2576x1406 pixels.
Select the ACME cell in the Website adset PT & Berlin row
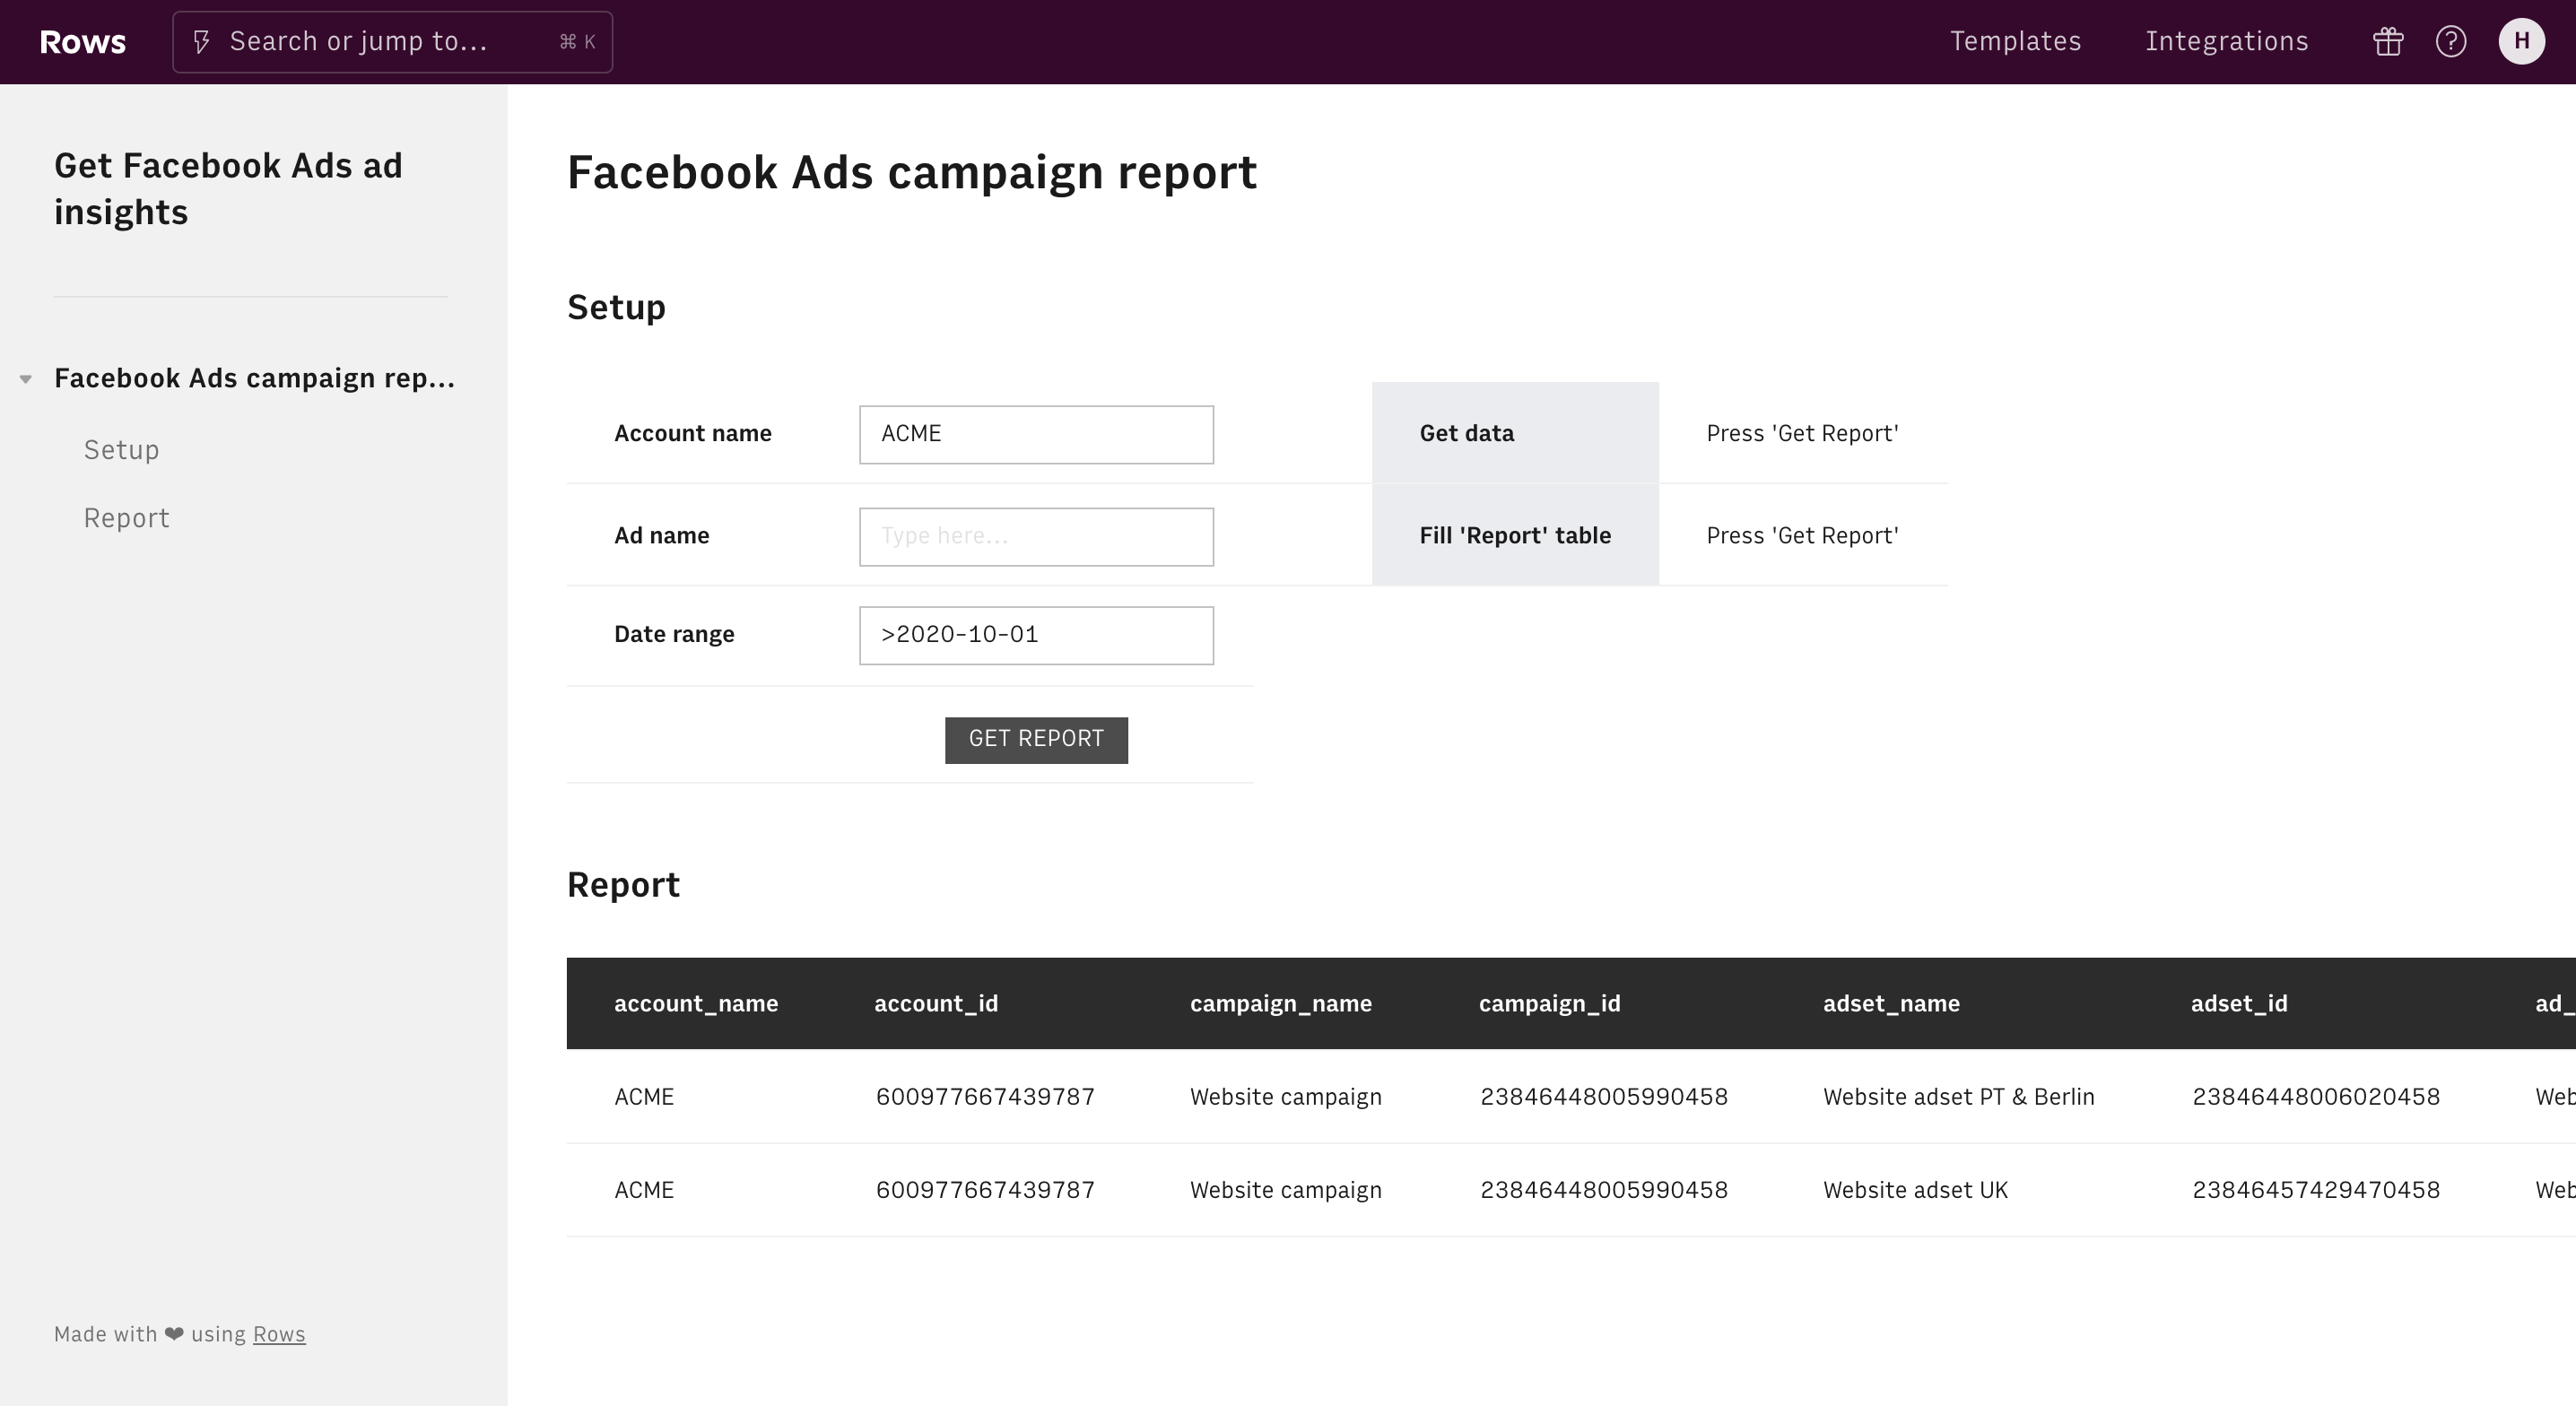click(x=644, y=1097)
